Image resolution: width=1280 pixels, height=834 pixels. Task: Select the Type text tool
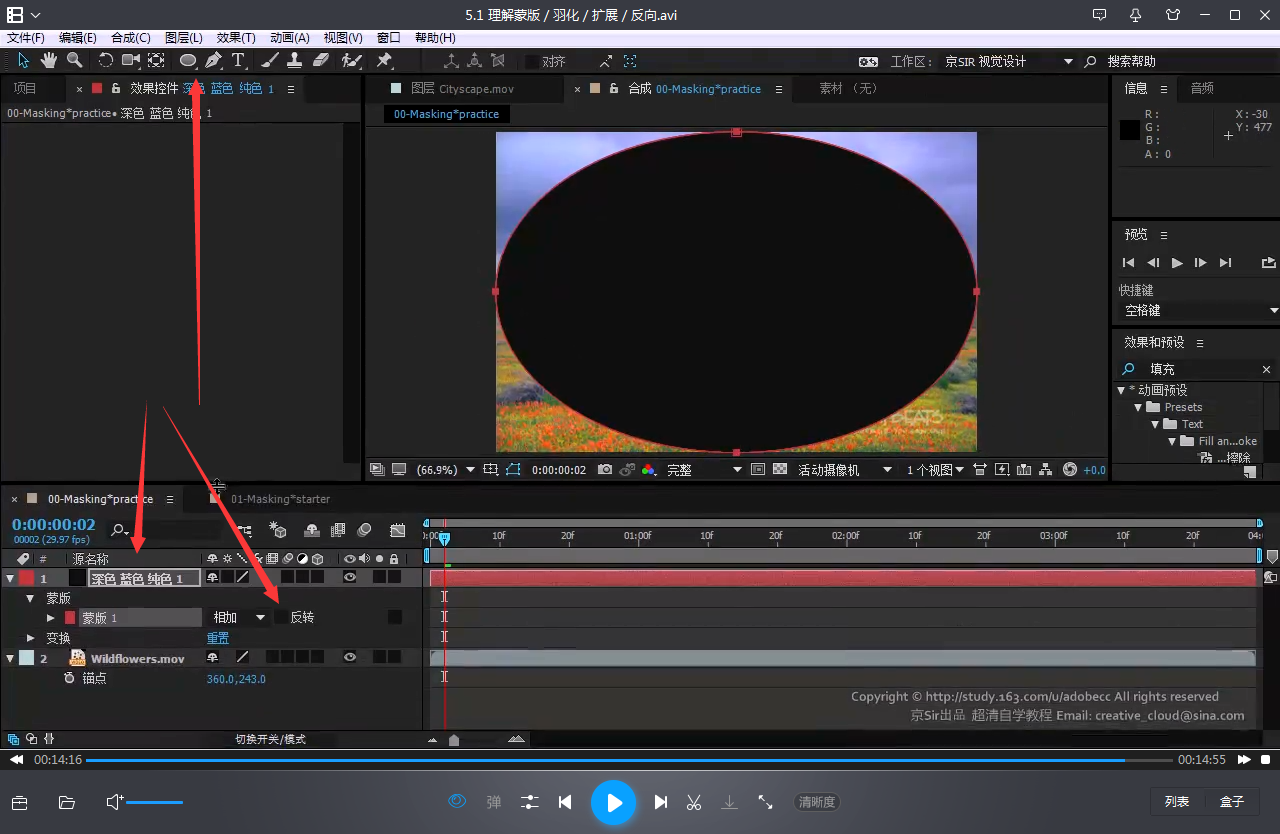tap(239, 60)
